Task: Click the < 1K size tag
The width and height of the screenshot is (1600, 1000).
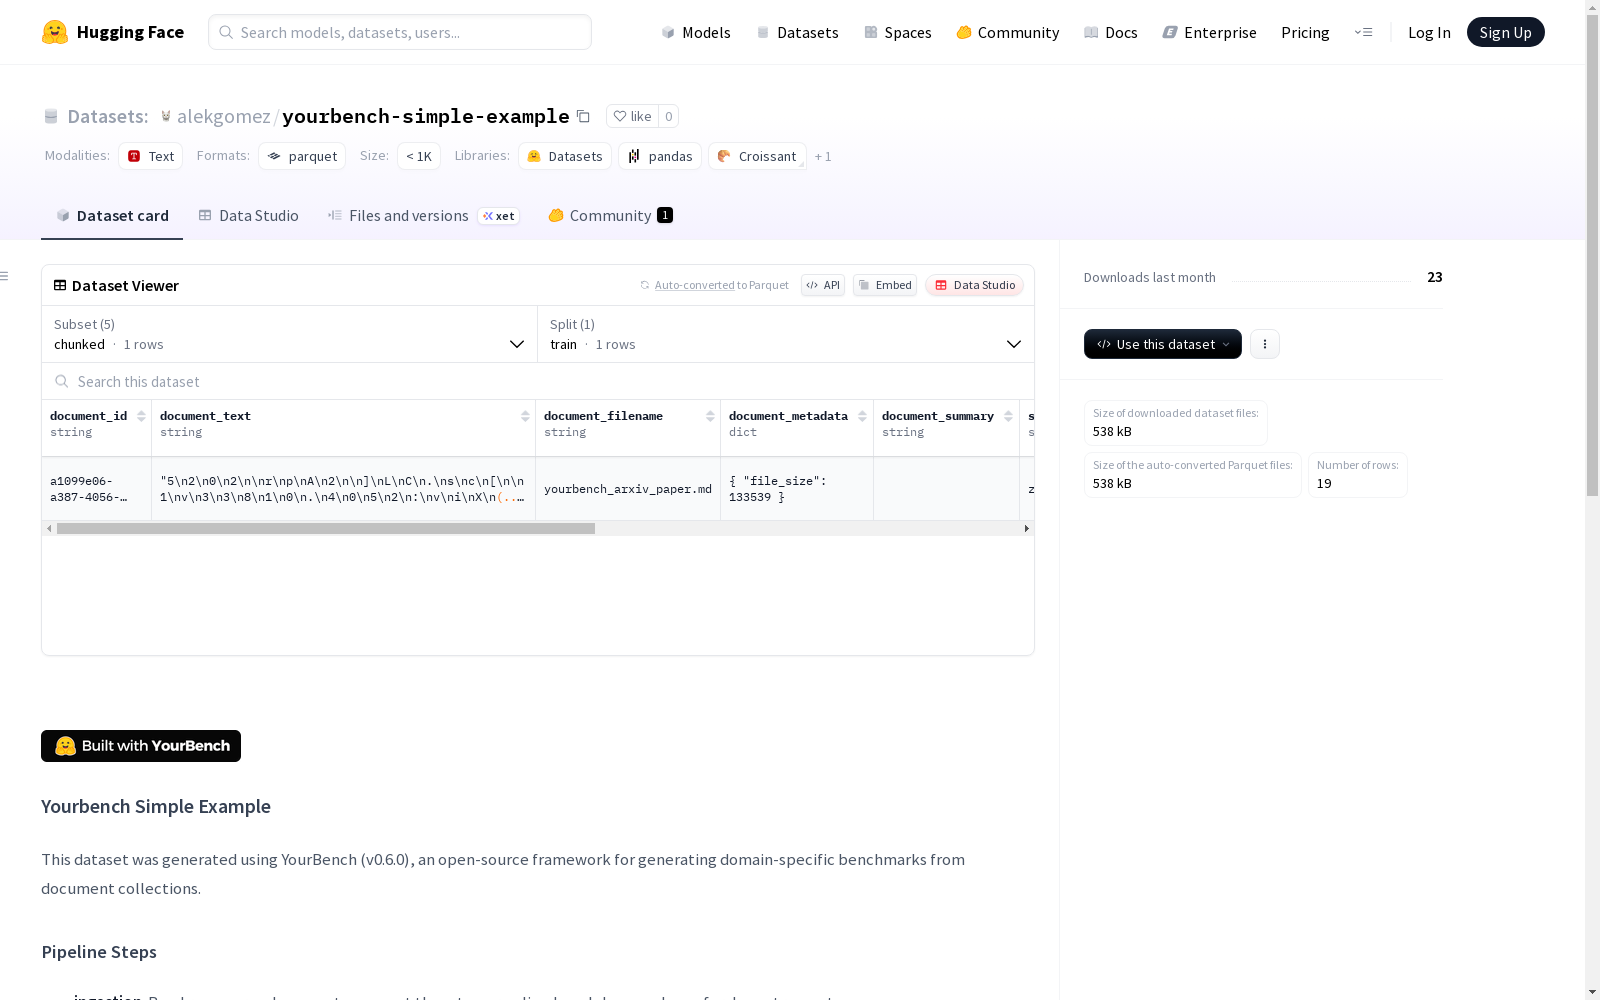Action: click(419, 156)
